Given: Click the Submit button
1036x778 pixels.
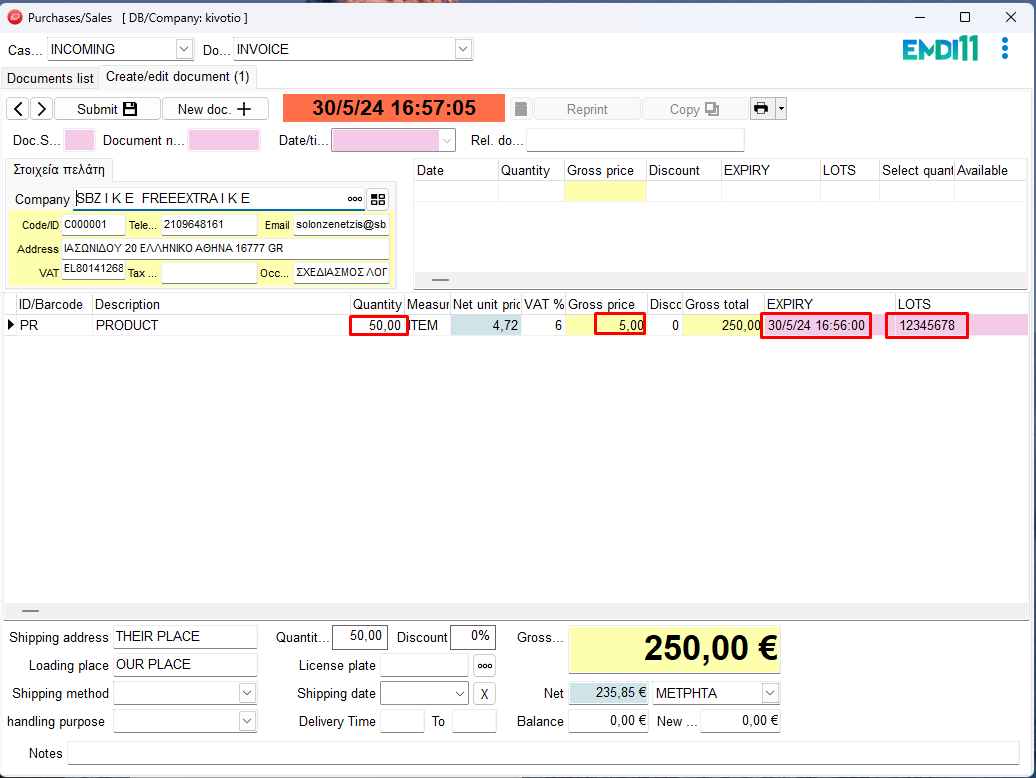Looking at the screenshot, I should [x=106, y=109].
